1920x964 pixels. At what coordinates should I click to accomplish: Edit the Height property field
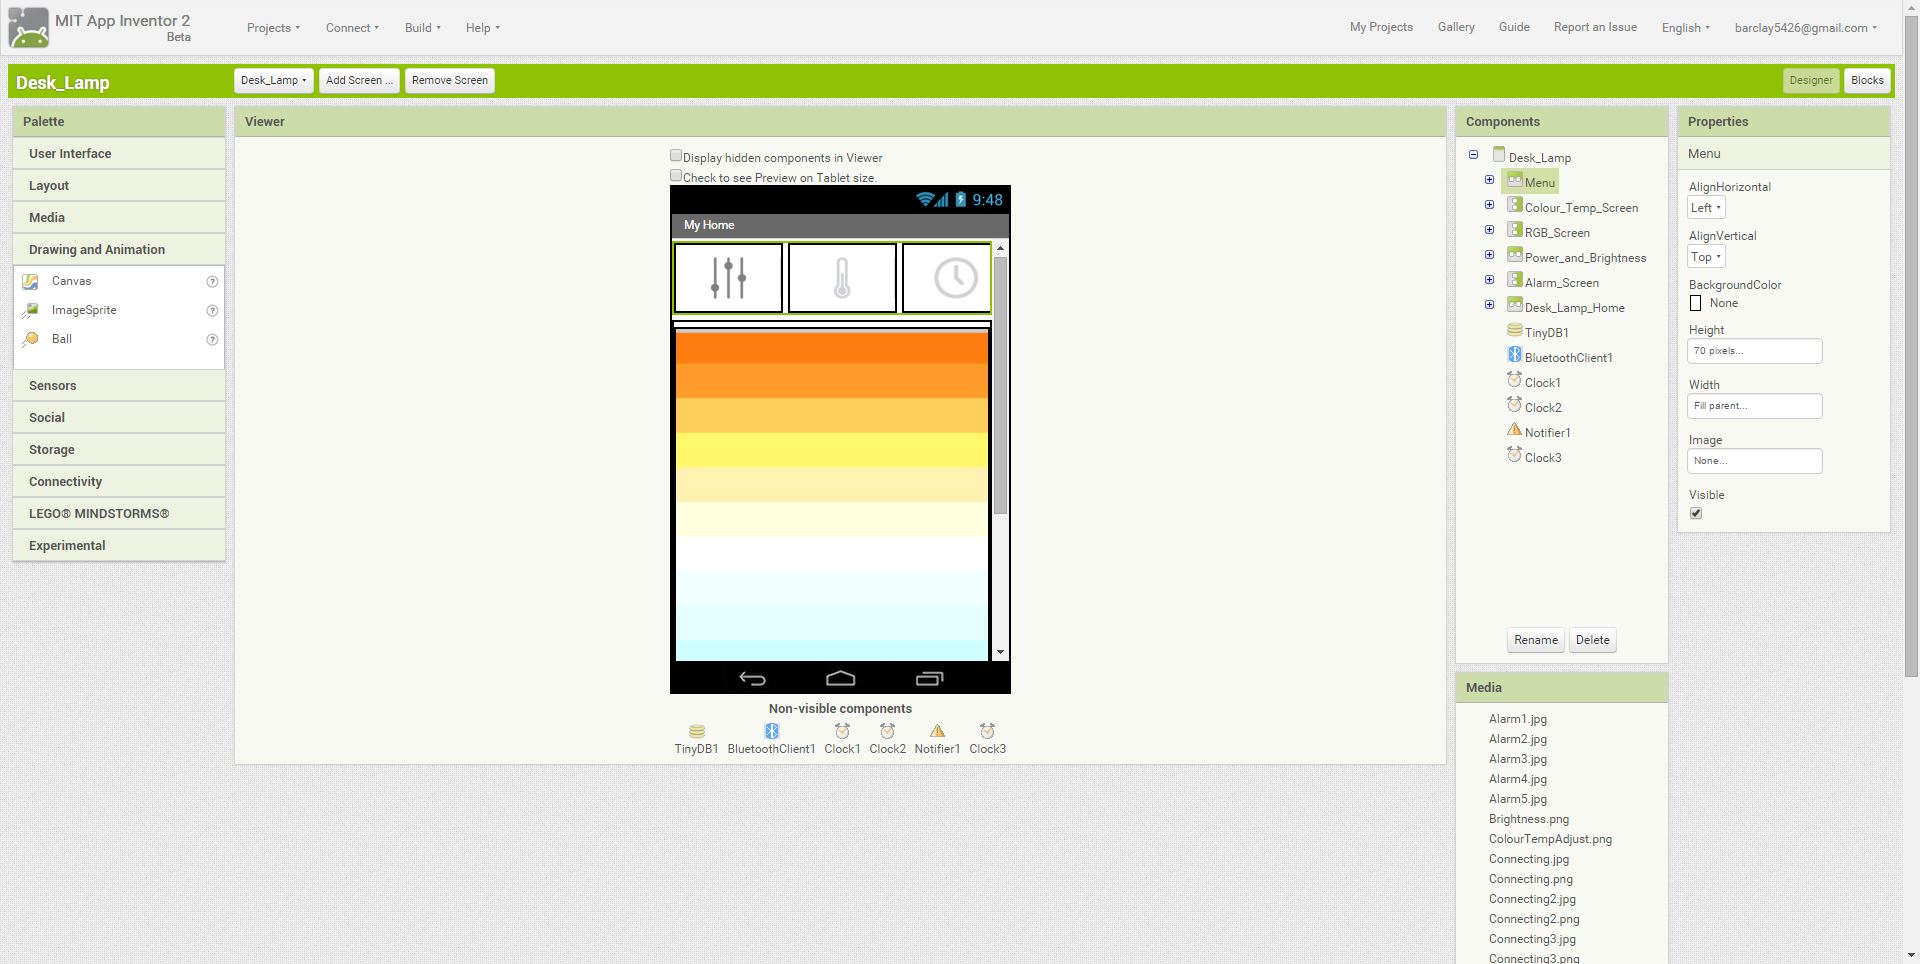click(1755, 351)
